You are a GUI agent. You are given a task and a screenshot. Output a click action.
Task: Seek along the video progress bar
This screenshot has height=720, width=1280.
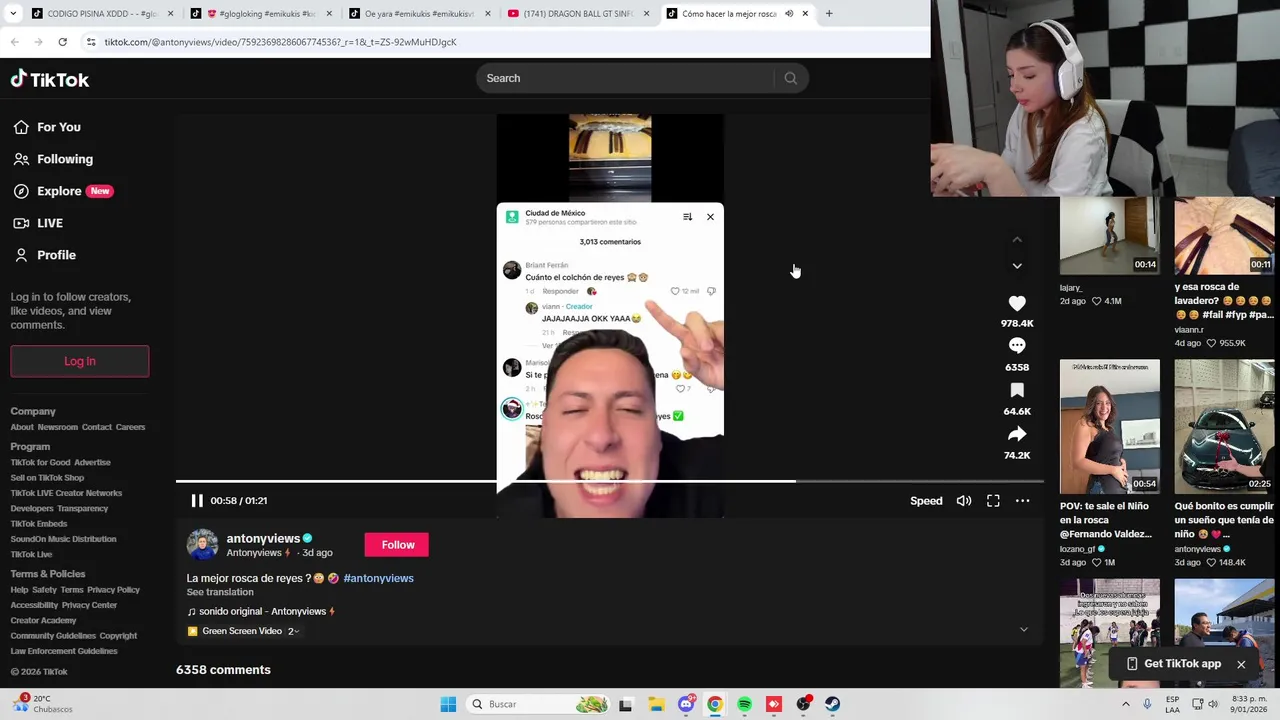pos(610,481)
